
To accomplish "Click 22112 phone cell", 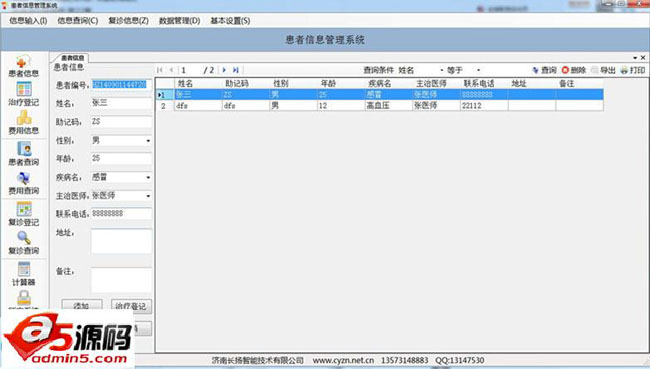I will 484,105.
